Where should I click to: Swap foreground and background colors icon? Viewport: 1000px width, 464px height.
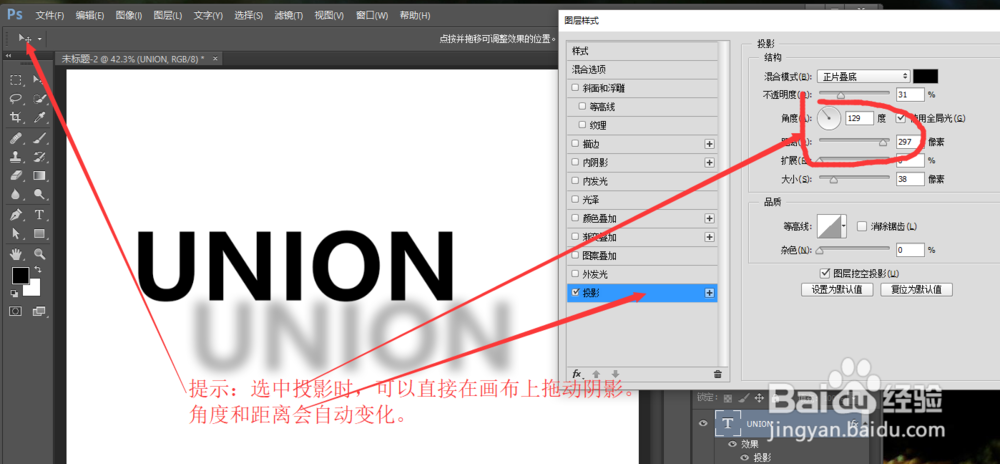click(37, 270)
